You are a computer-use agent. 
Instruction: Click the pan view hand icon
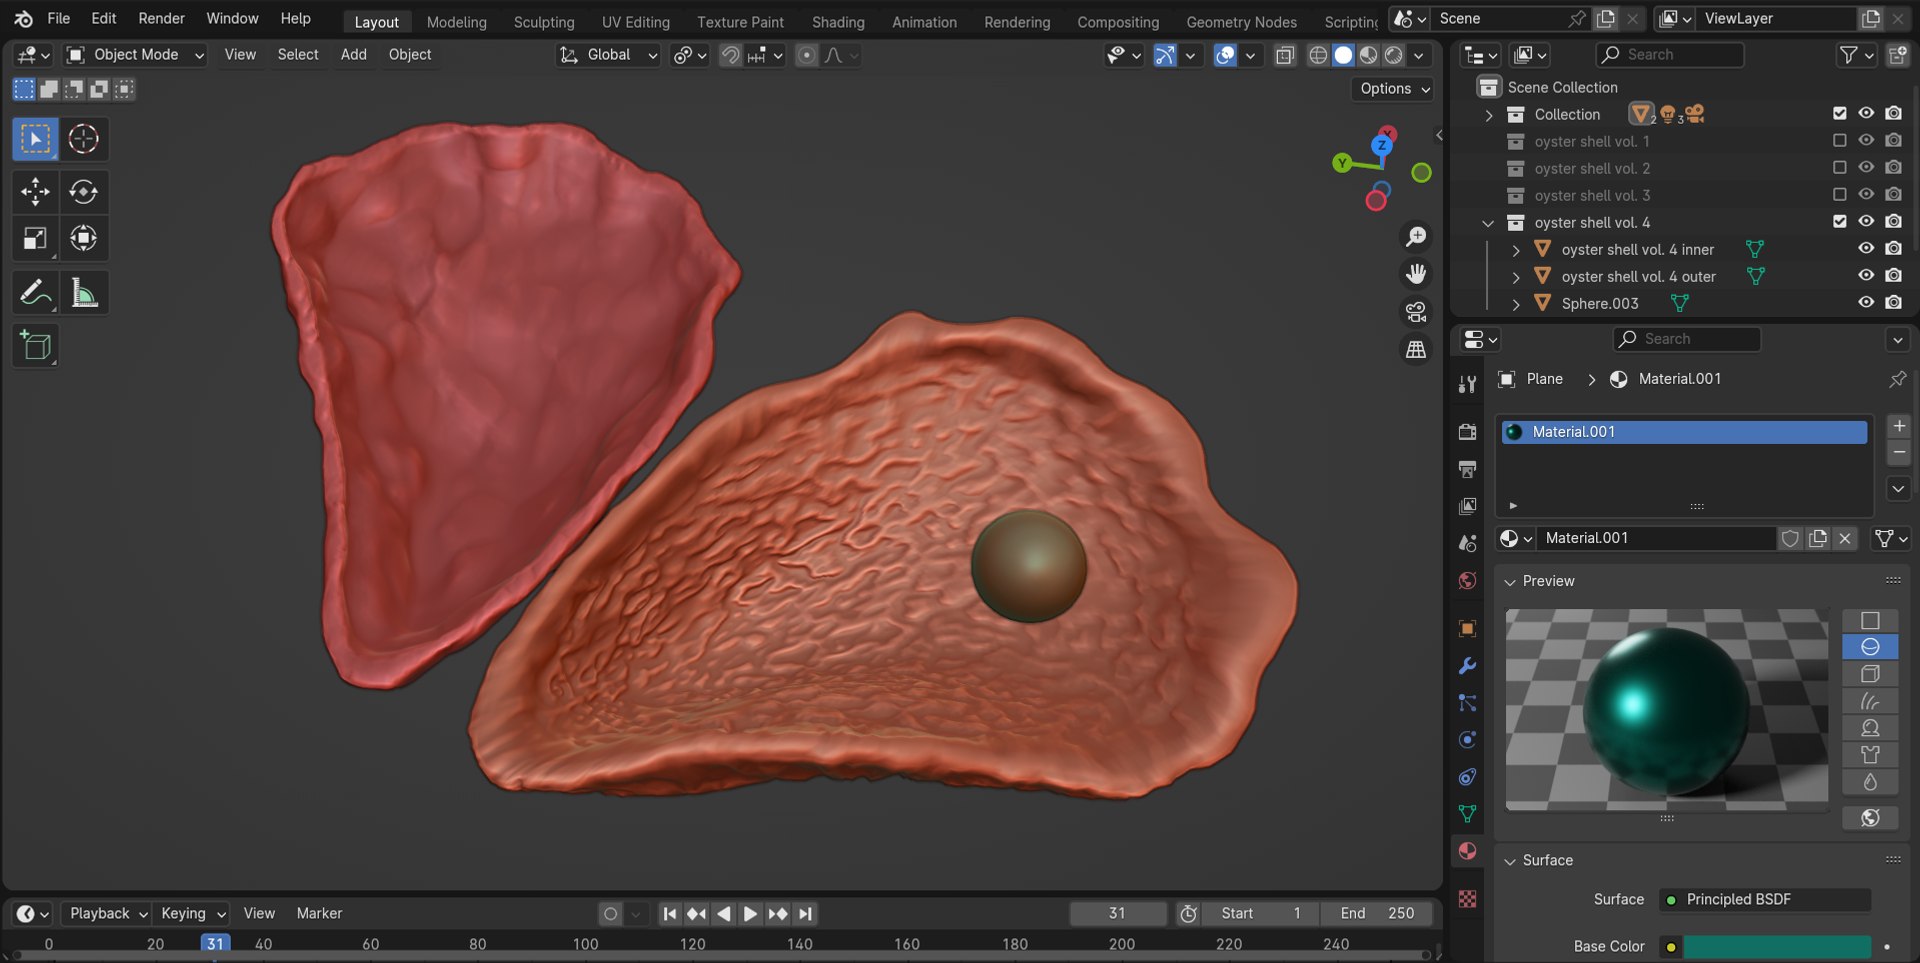1416,274
